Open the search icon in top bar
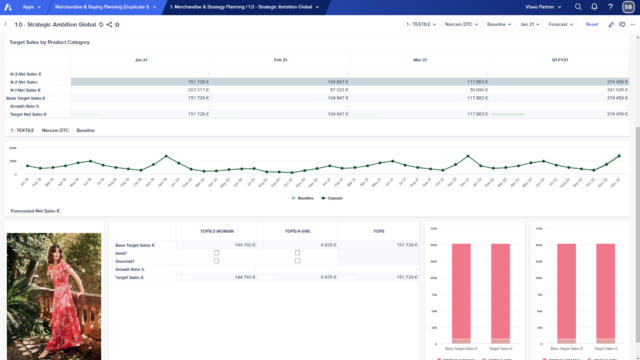640x360 pixels. pos(578,7)
